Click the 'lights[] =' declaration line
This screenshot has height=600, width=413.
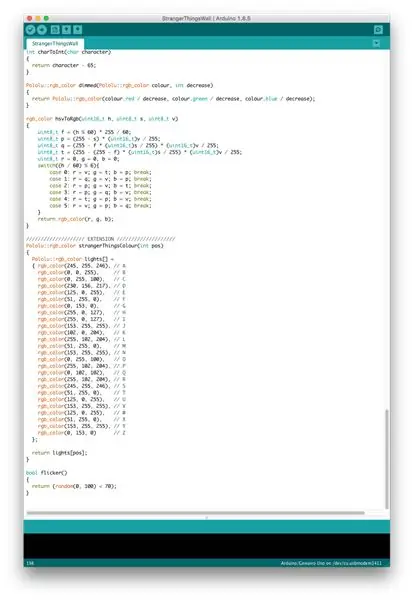[73, 259]
